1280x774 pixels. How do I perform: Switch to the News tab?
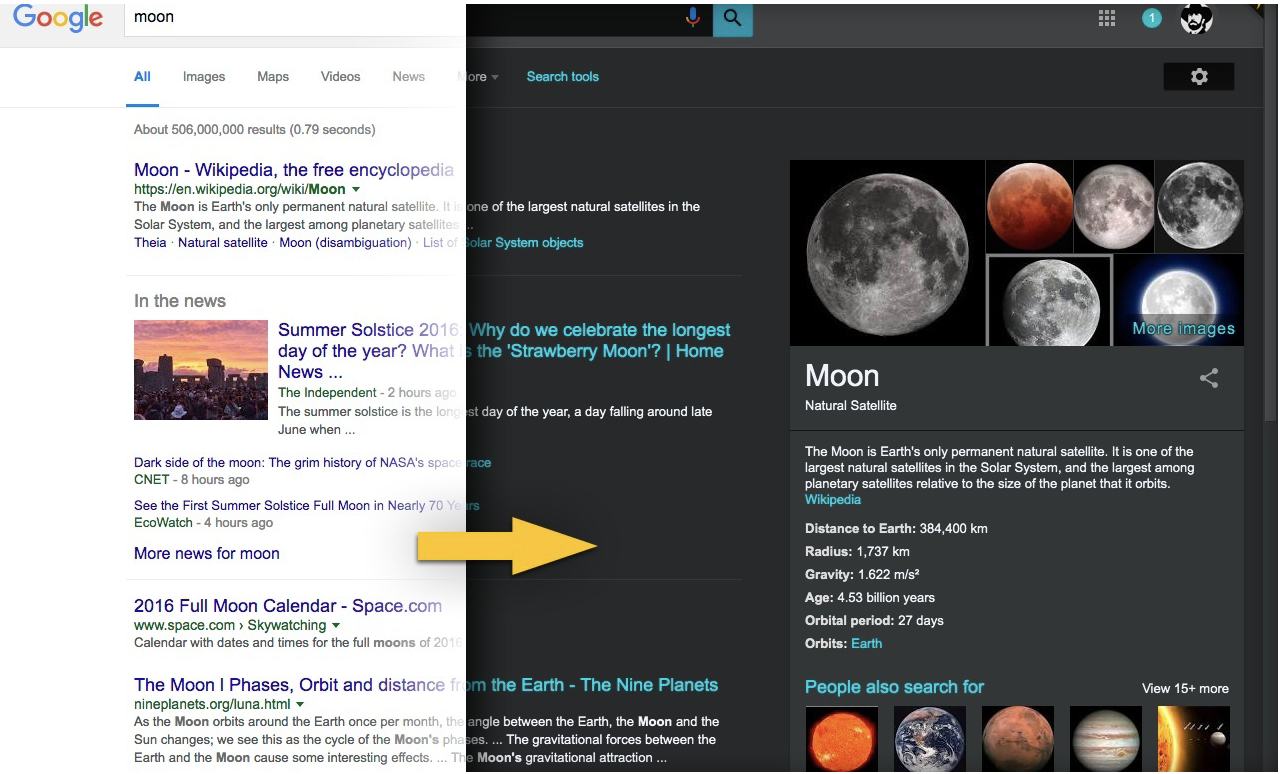[x=408, y=77]
